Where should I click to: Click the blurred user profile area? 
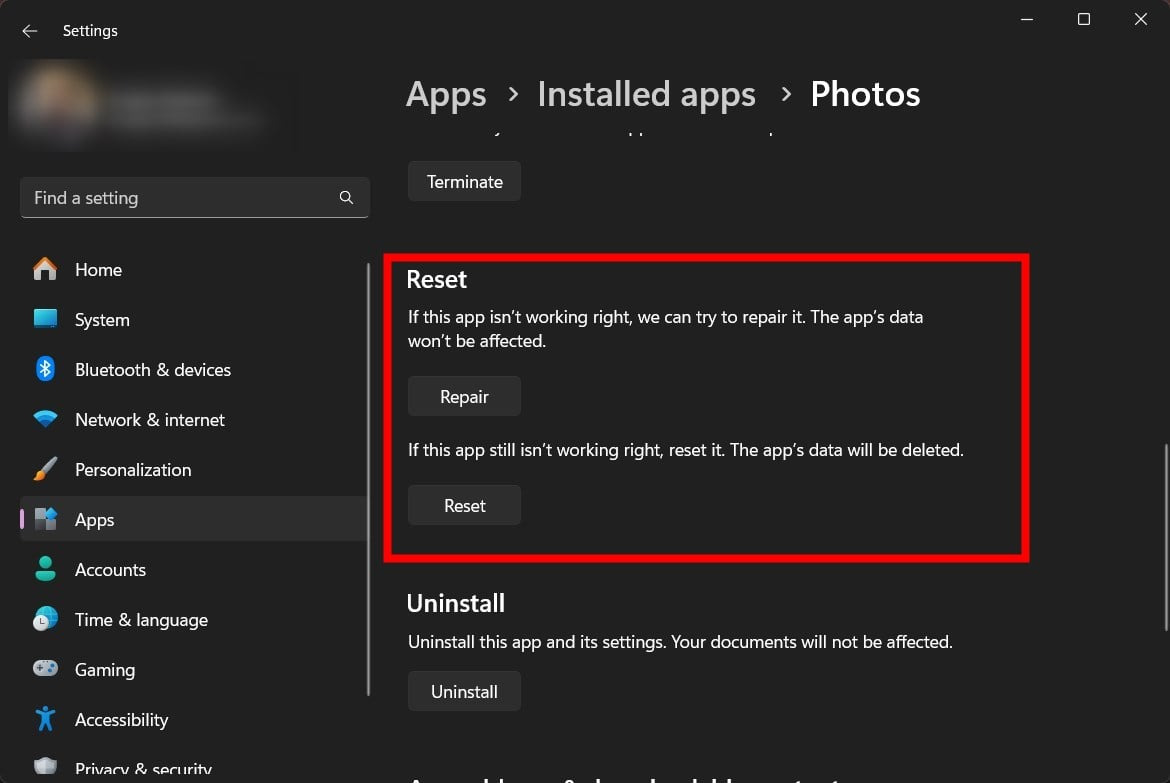[x=149, y=104]
